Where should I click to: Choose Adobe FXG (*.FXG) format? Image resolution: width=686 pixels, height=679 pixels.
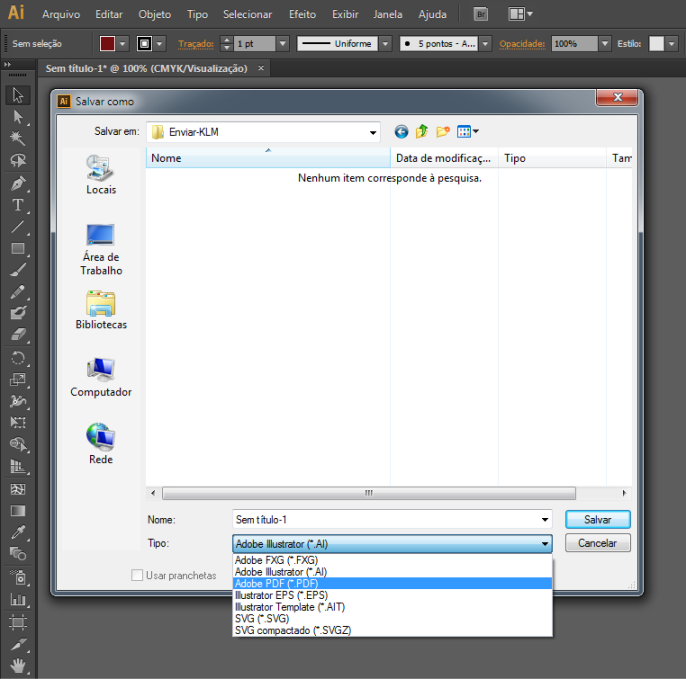[x=392, y=560]
